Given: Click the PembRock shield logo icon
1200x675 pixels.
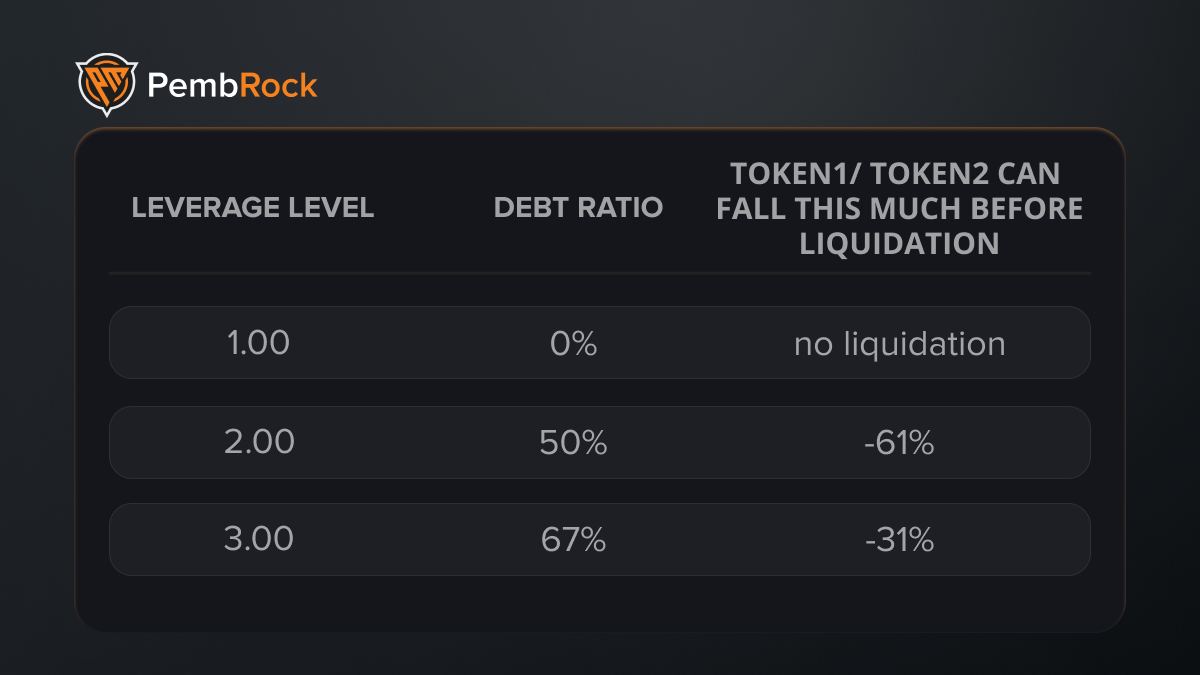Looking at the screenshot, I should click(x=105, y=85).
